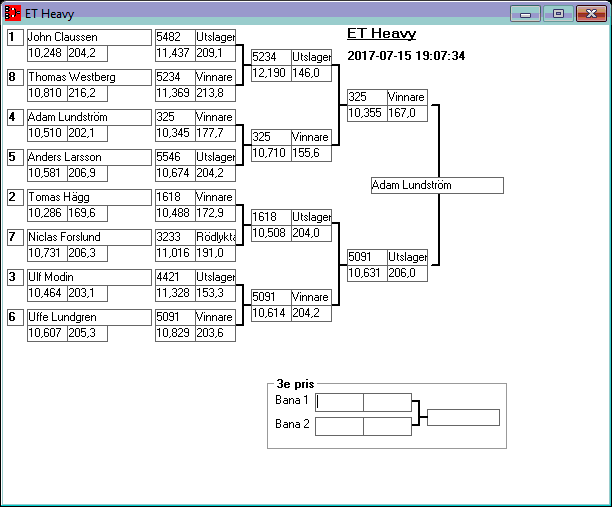The width and height of the screenshot is (612, 507).
Task: Click the 2017-07-15 19:07:34 timestamp
Action: 405,56
